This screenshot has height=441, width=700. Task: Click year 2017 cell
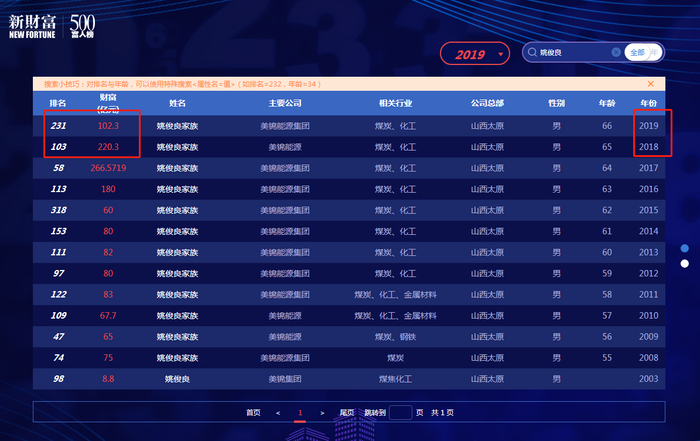click(x=648, y=168)
